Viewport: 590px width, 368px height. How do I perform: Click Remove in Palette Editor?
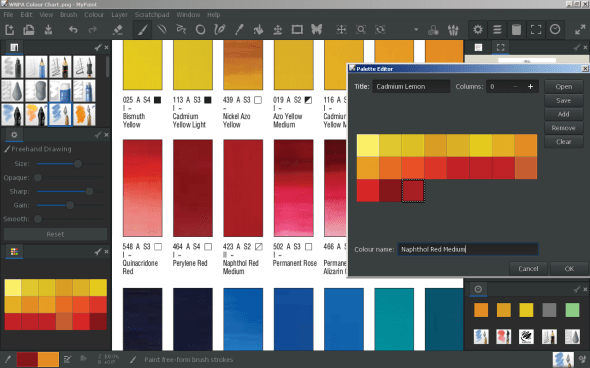564,128
